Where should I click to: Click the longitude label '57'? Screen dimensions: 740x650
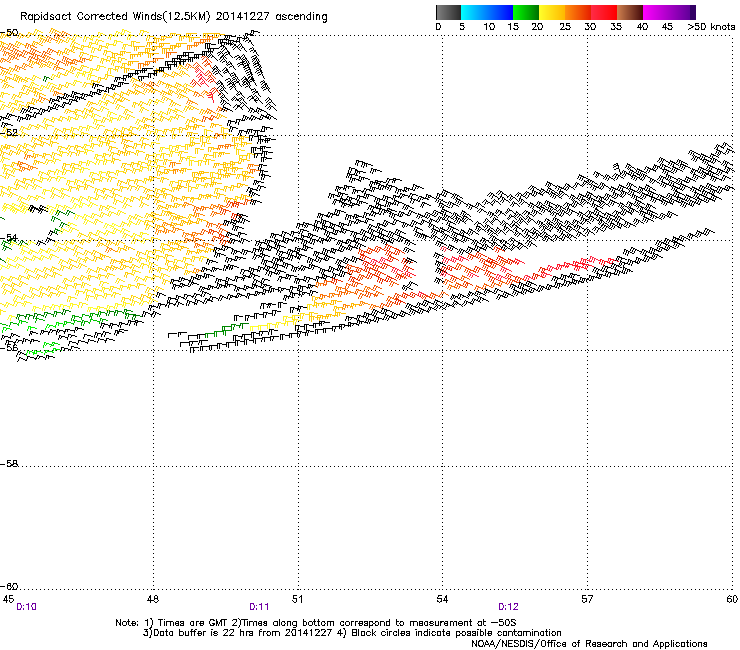[x=587, y=599]
